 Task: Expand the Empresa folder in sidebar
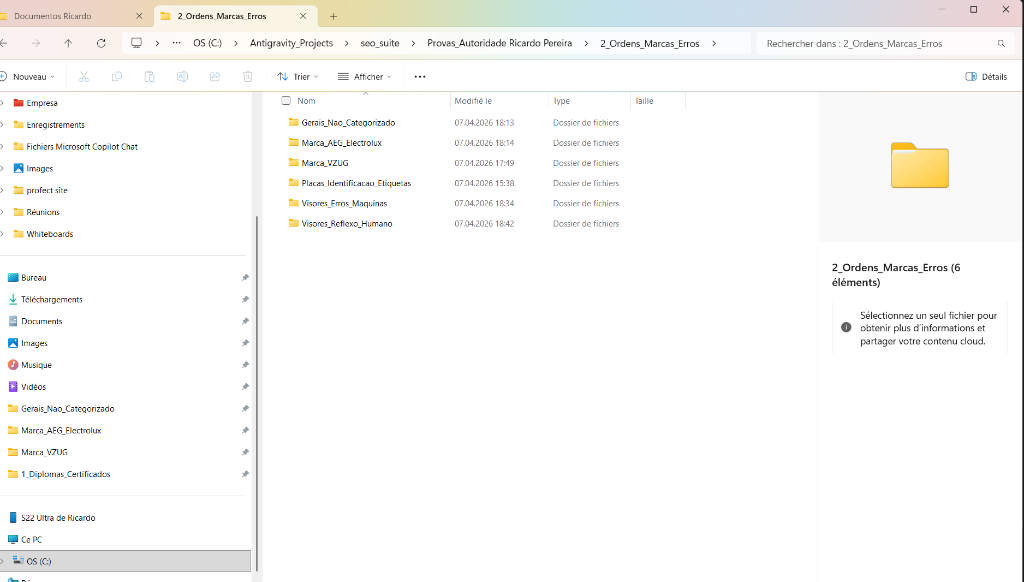[x=3, y=103]
